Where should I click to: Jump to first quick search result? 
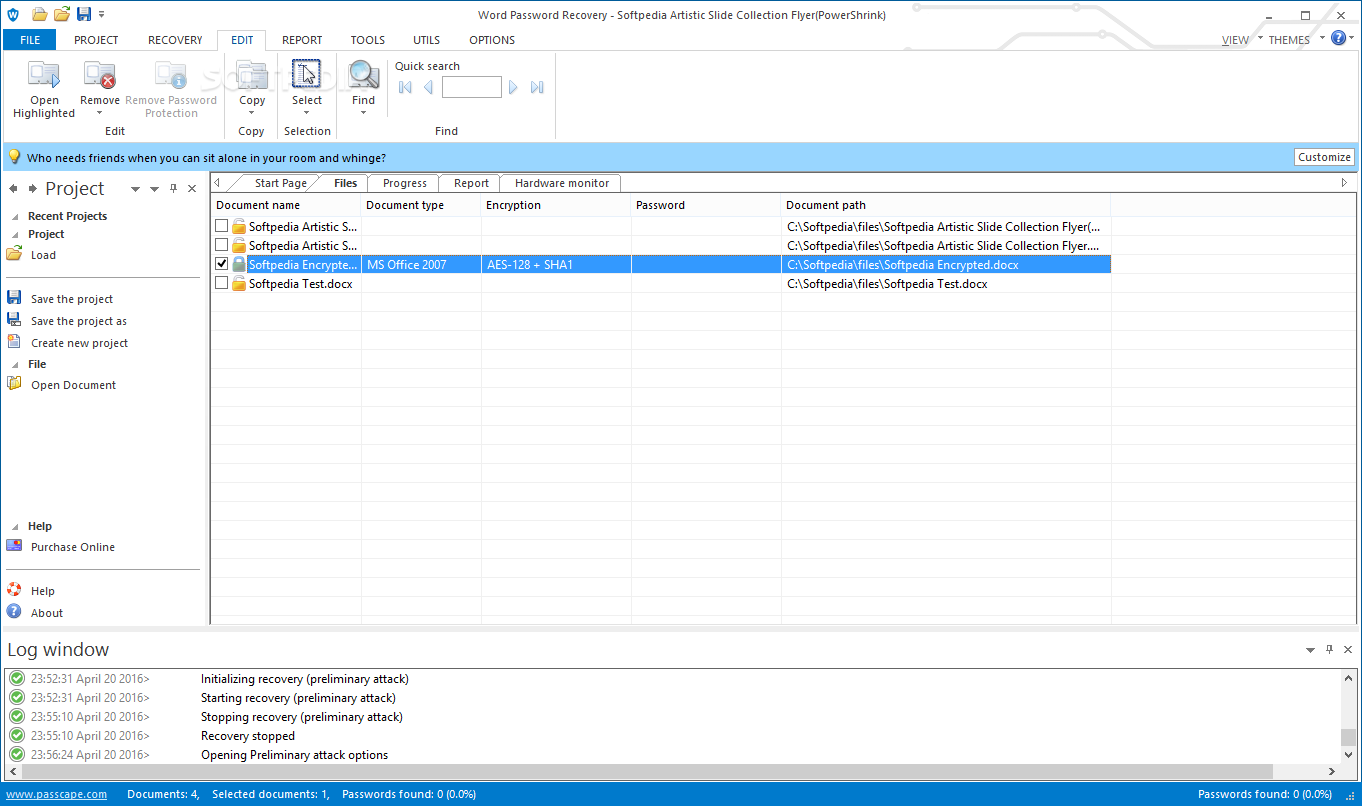(x=405, y=87)
